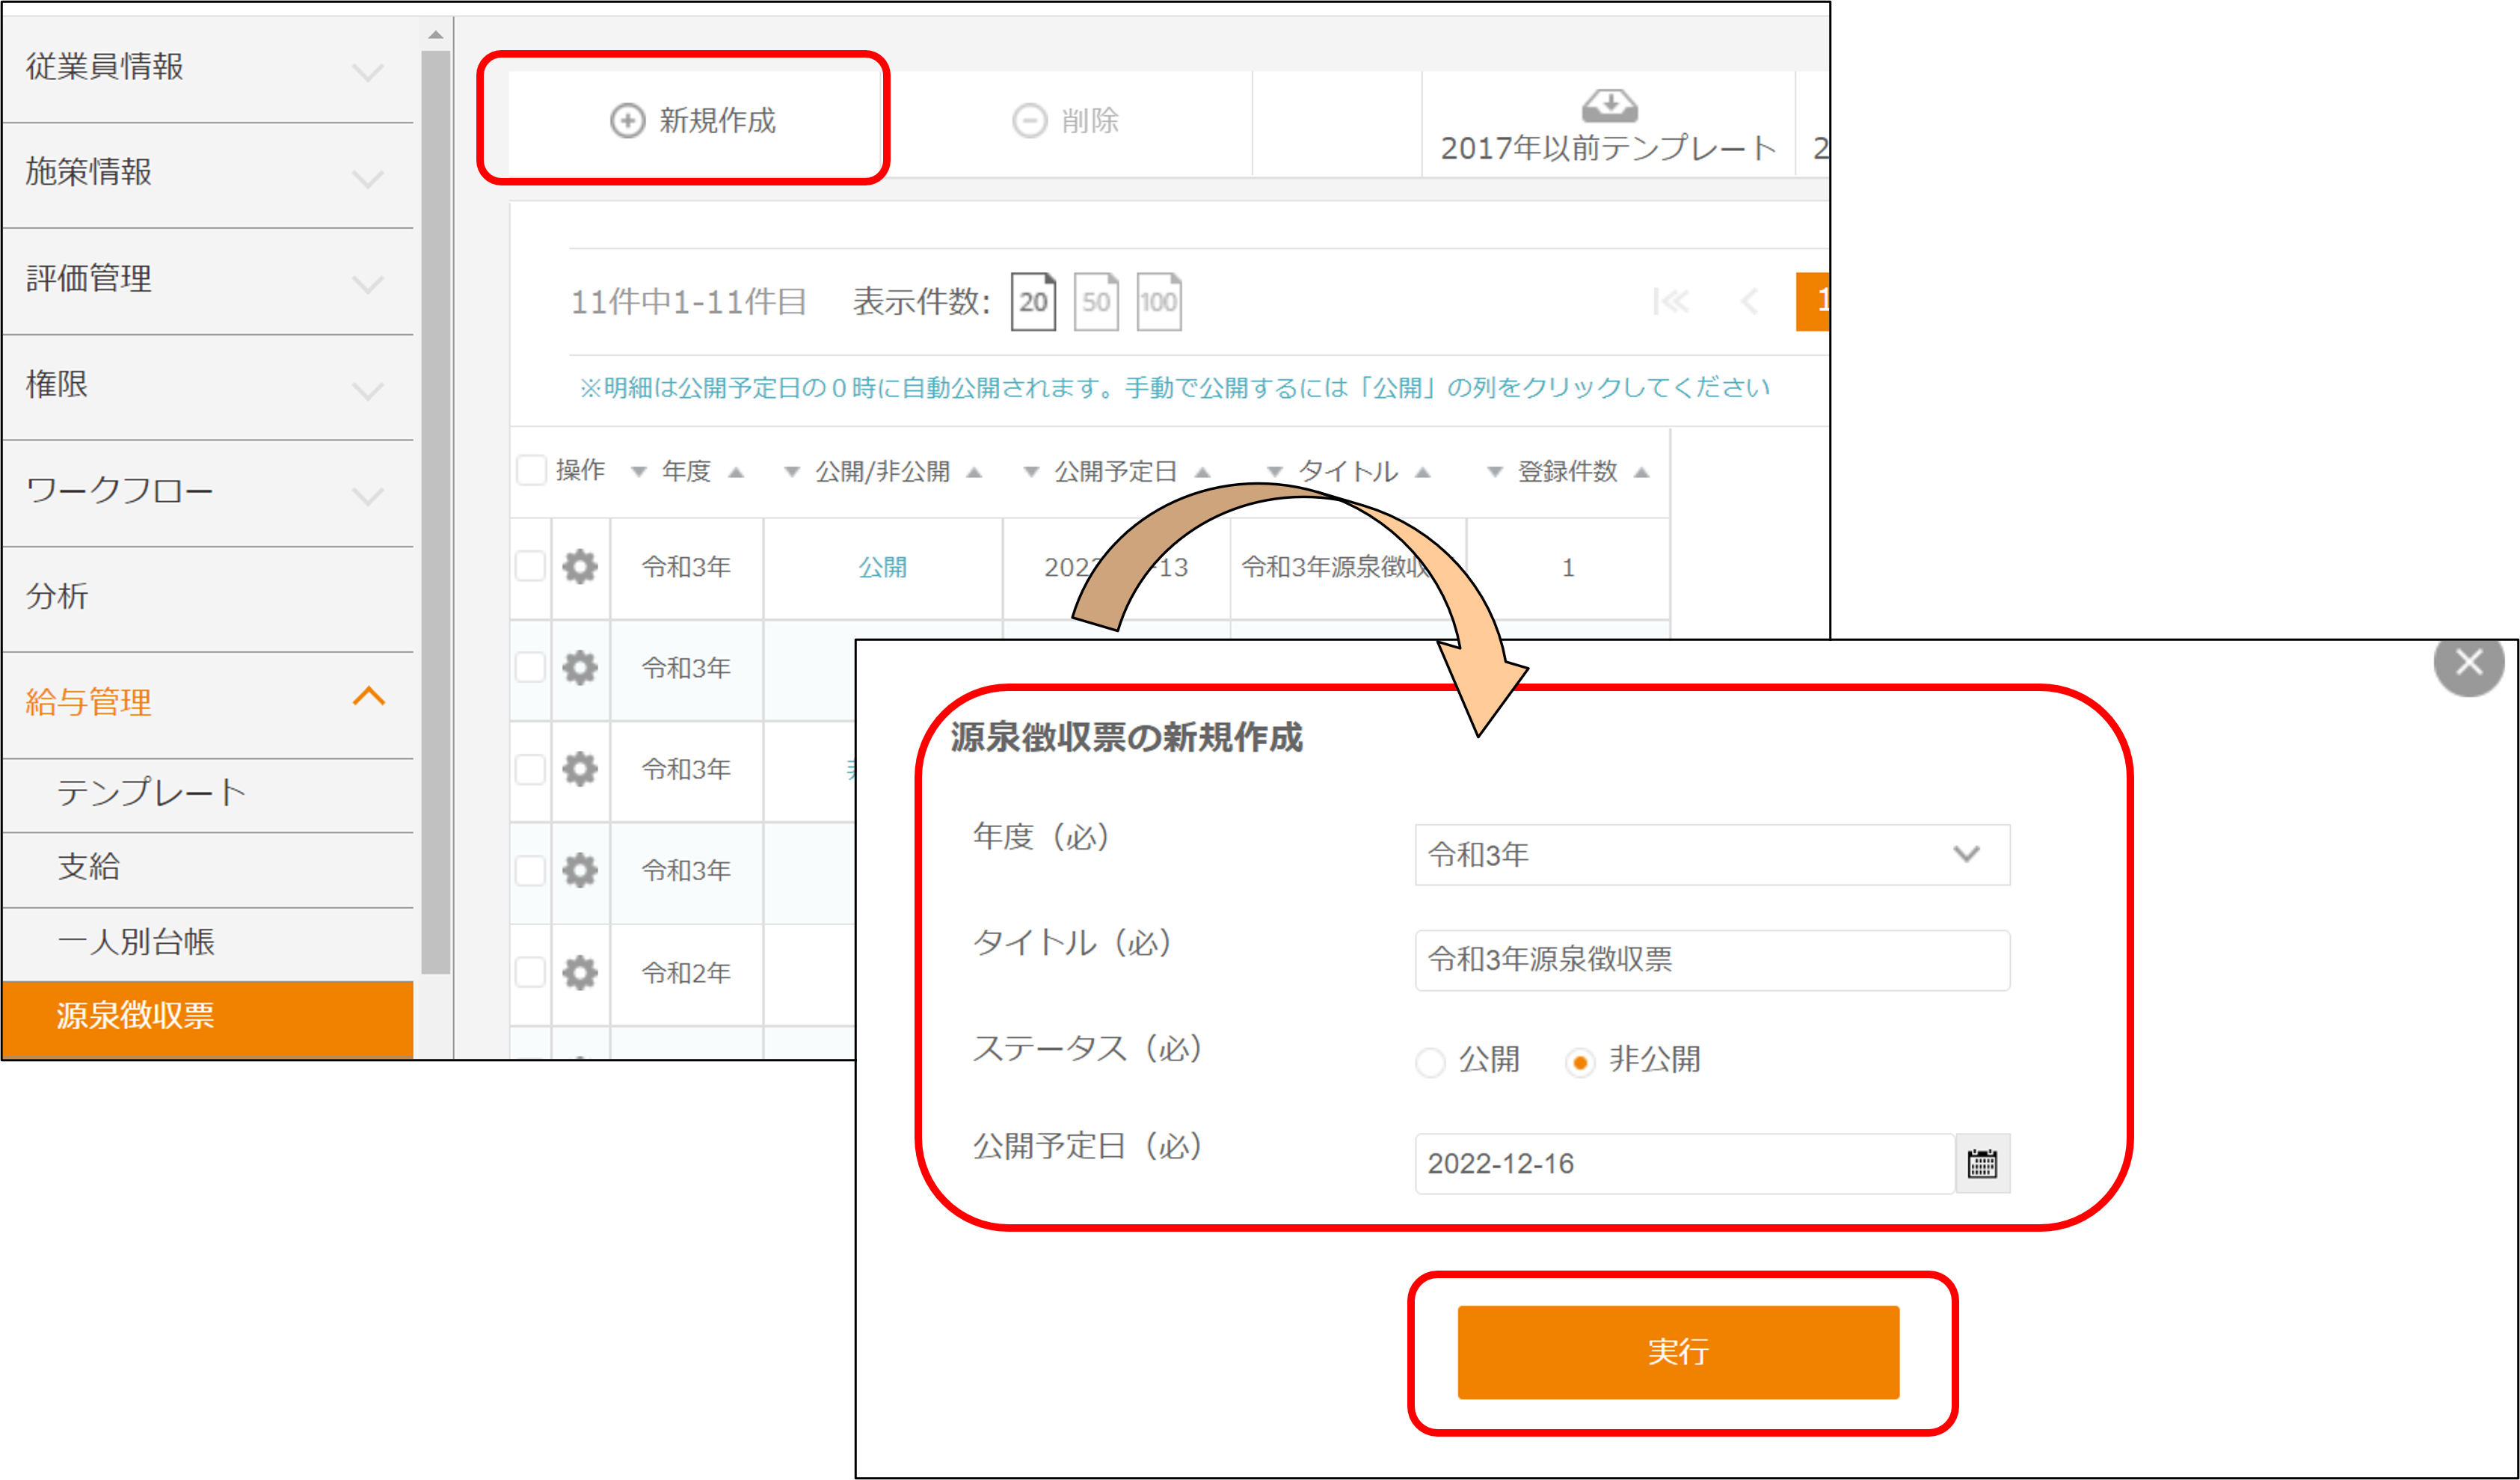The width and height of the screenshot is (2520, 1480).
Task: Open gear menu for fourth 令和3年 row
Action: [580, 870]
